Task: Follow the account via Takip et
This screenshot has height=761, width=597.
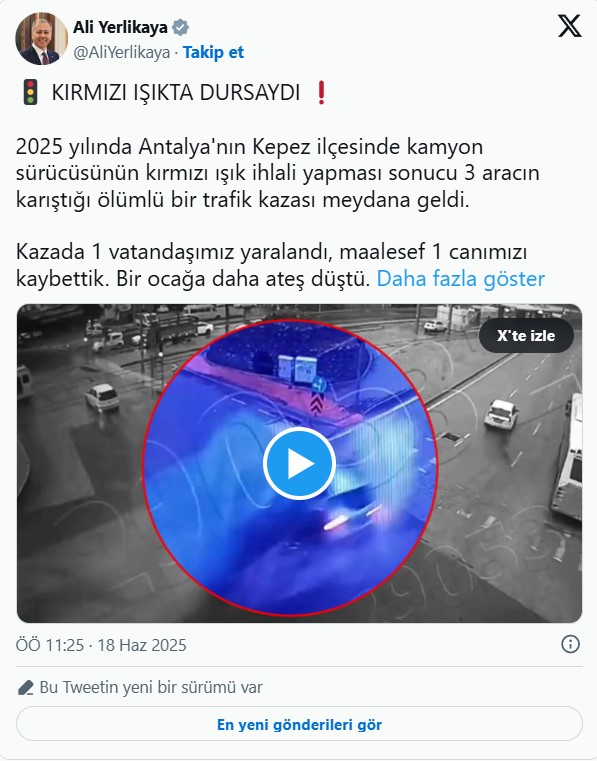Action: pos(213,52)
